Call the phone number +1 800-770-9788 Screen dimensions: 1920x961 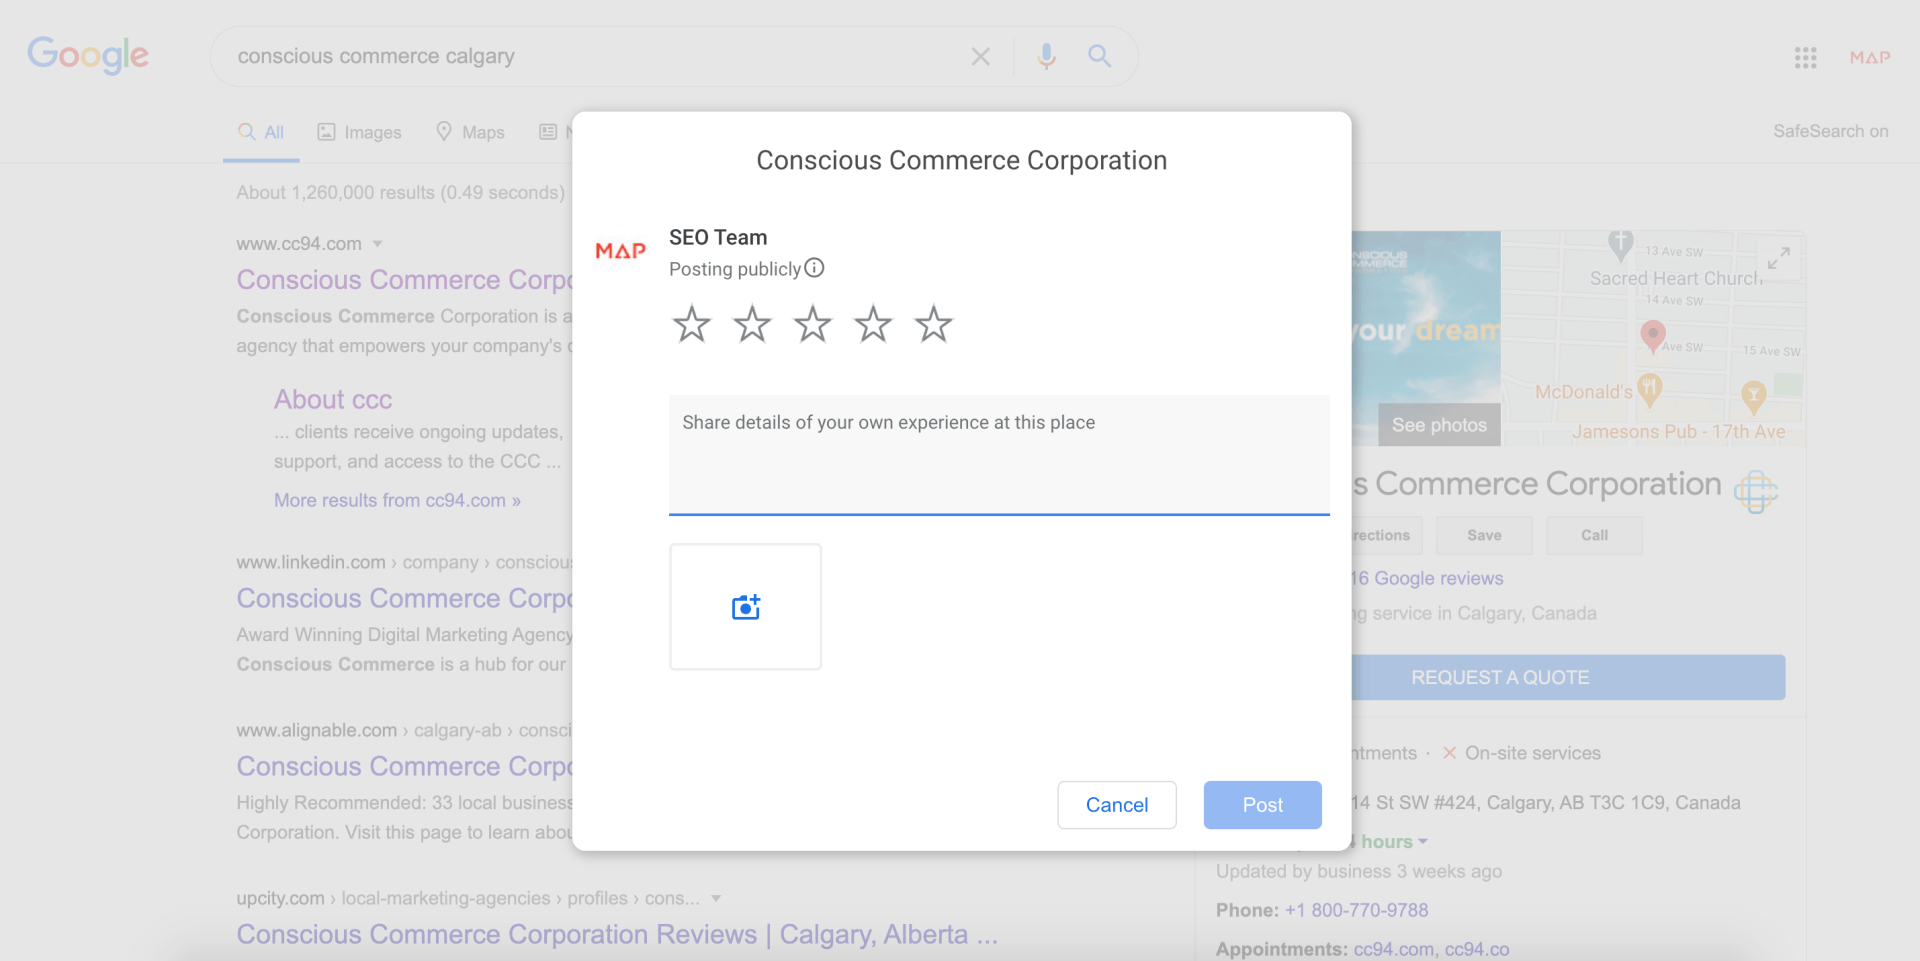tap(1356, 910)
